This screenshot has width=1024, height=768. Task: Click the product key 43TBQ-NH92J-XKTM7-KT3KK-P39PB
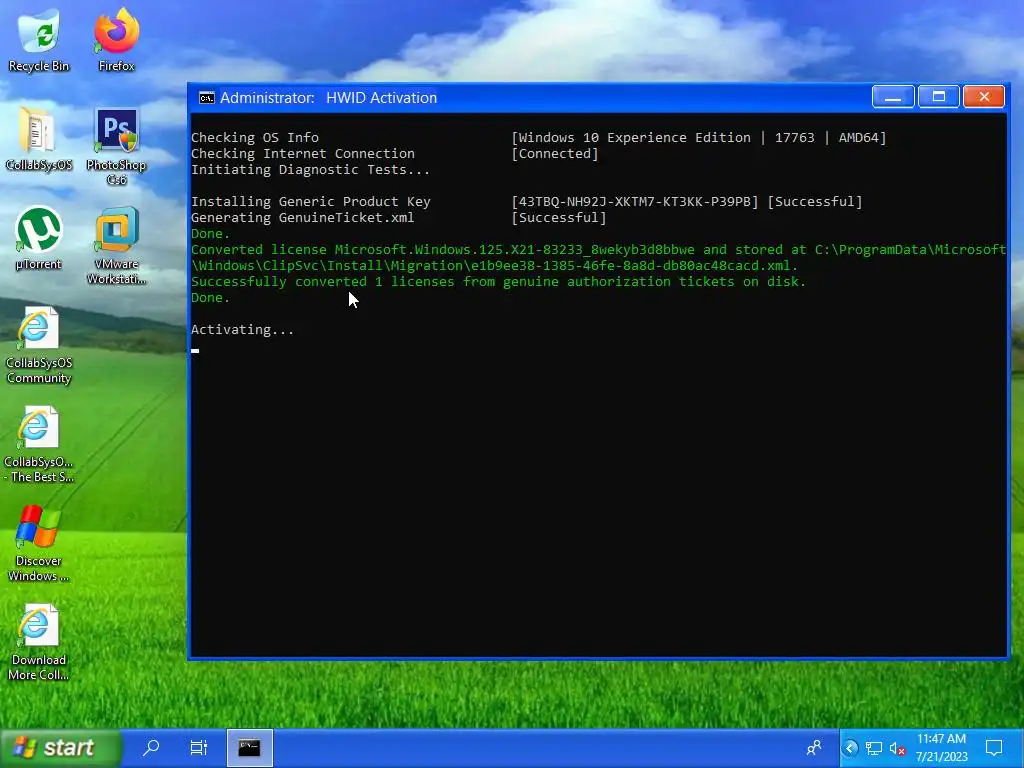[x=635, y=202]
